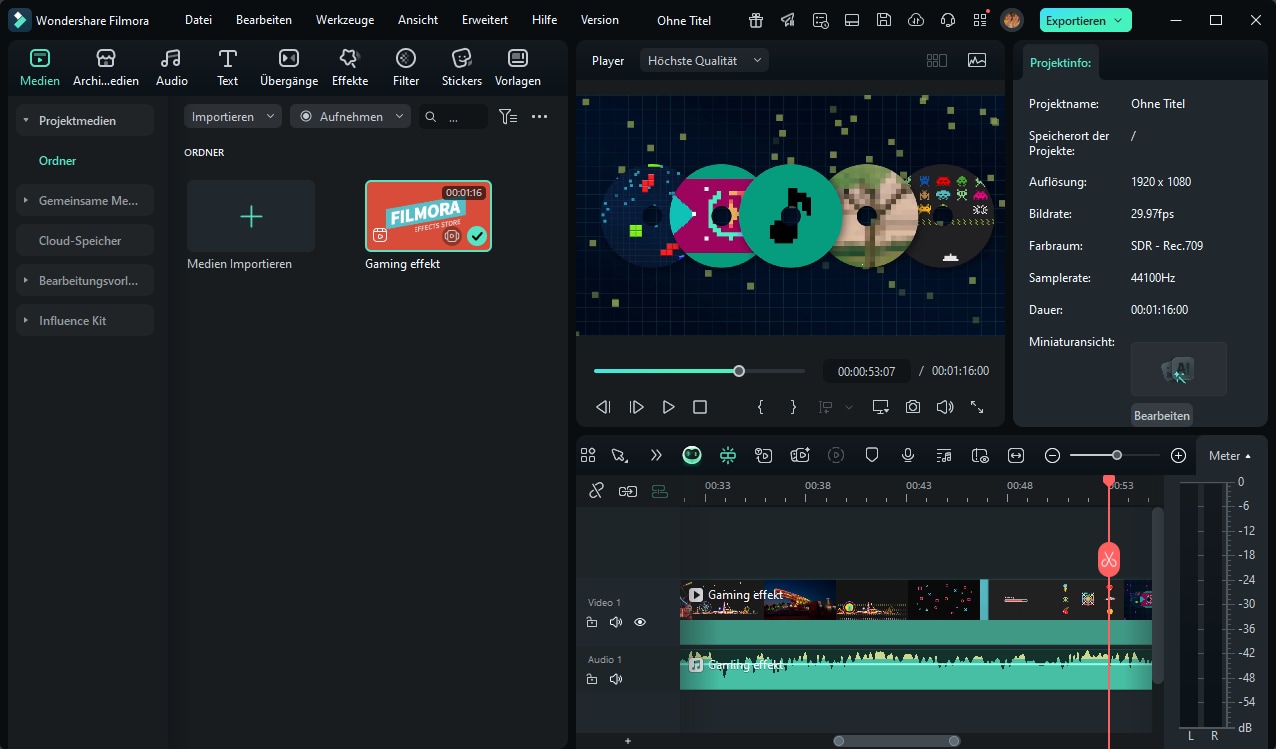The width and height of the screenshot is (1276, 749).
Task: Click the previous frame button
Action: click(x=603, y=407)
